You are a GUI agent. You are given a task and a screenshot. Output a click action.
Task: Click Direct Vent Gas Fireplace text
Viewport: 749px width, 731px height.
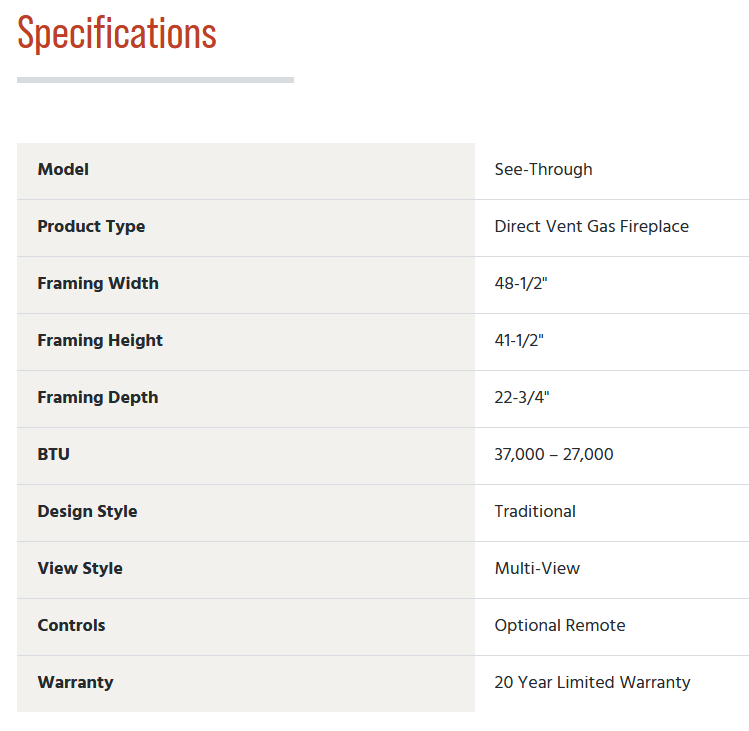coord(592,226)
